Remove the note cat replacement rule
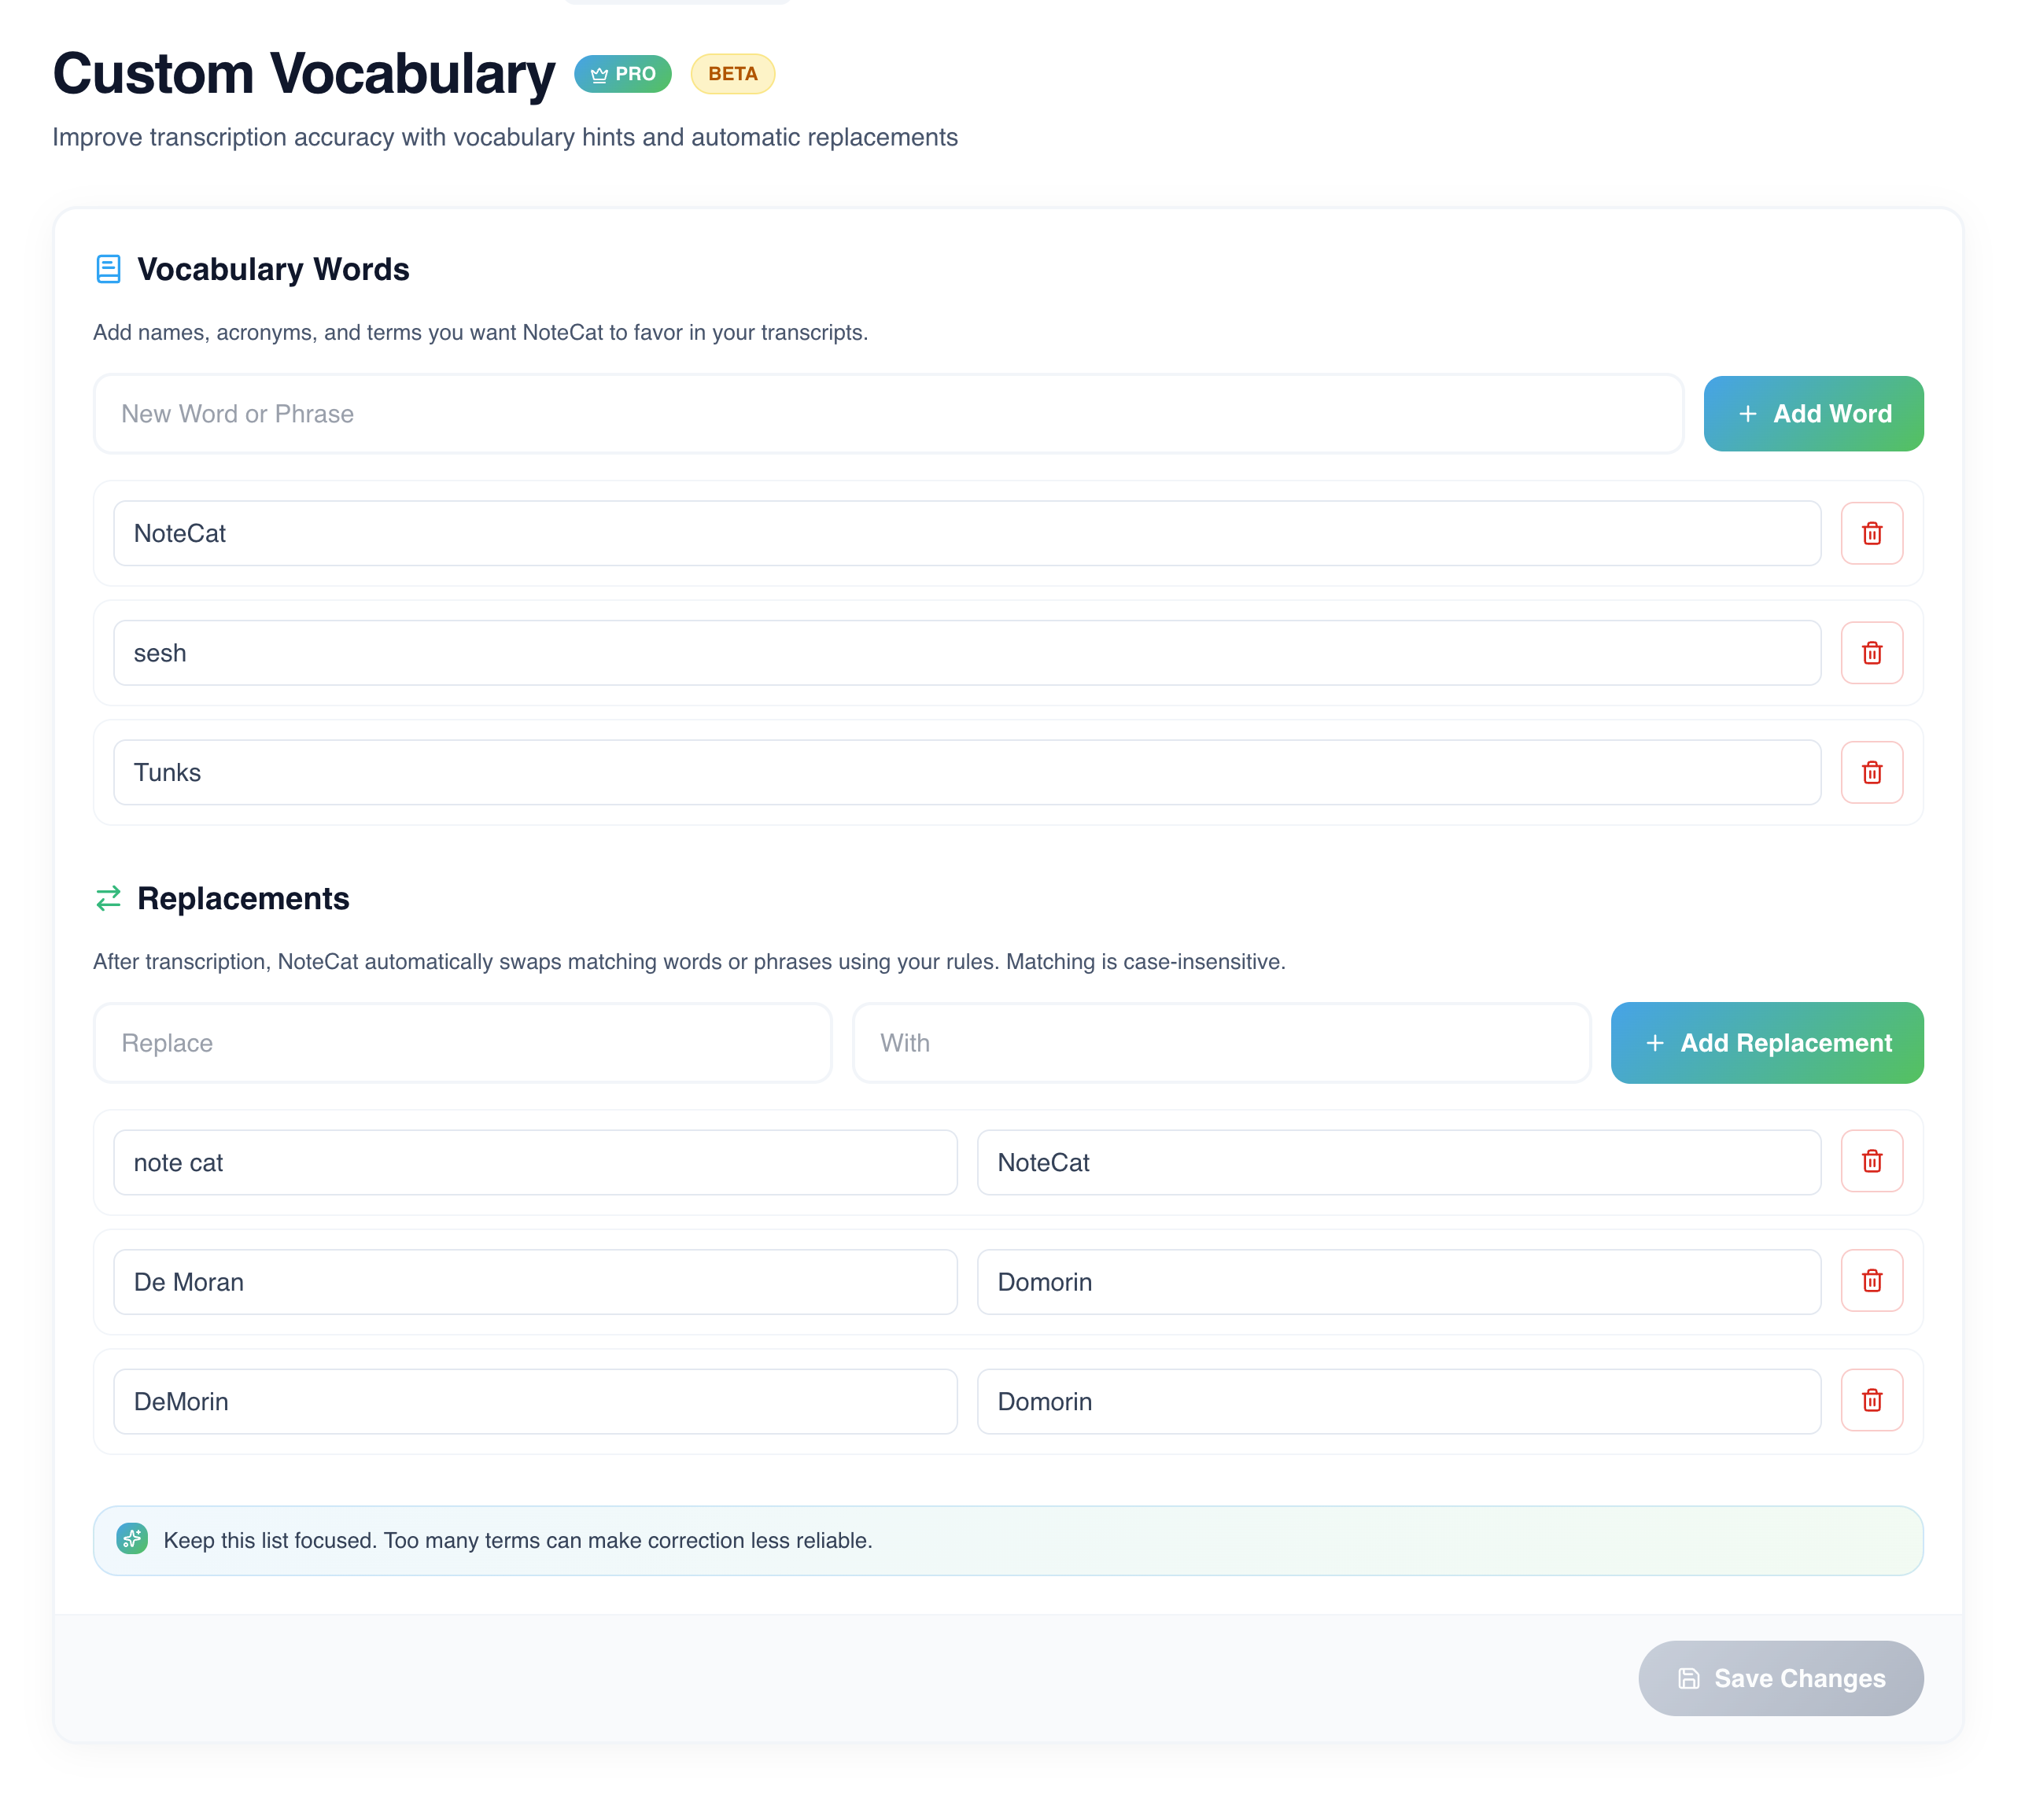Viewport: 2025px width, 1820px height. click(1872, 1161)
